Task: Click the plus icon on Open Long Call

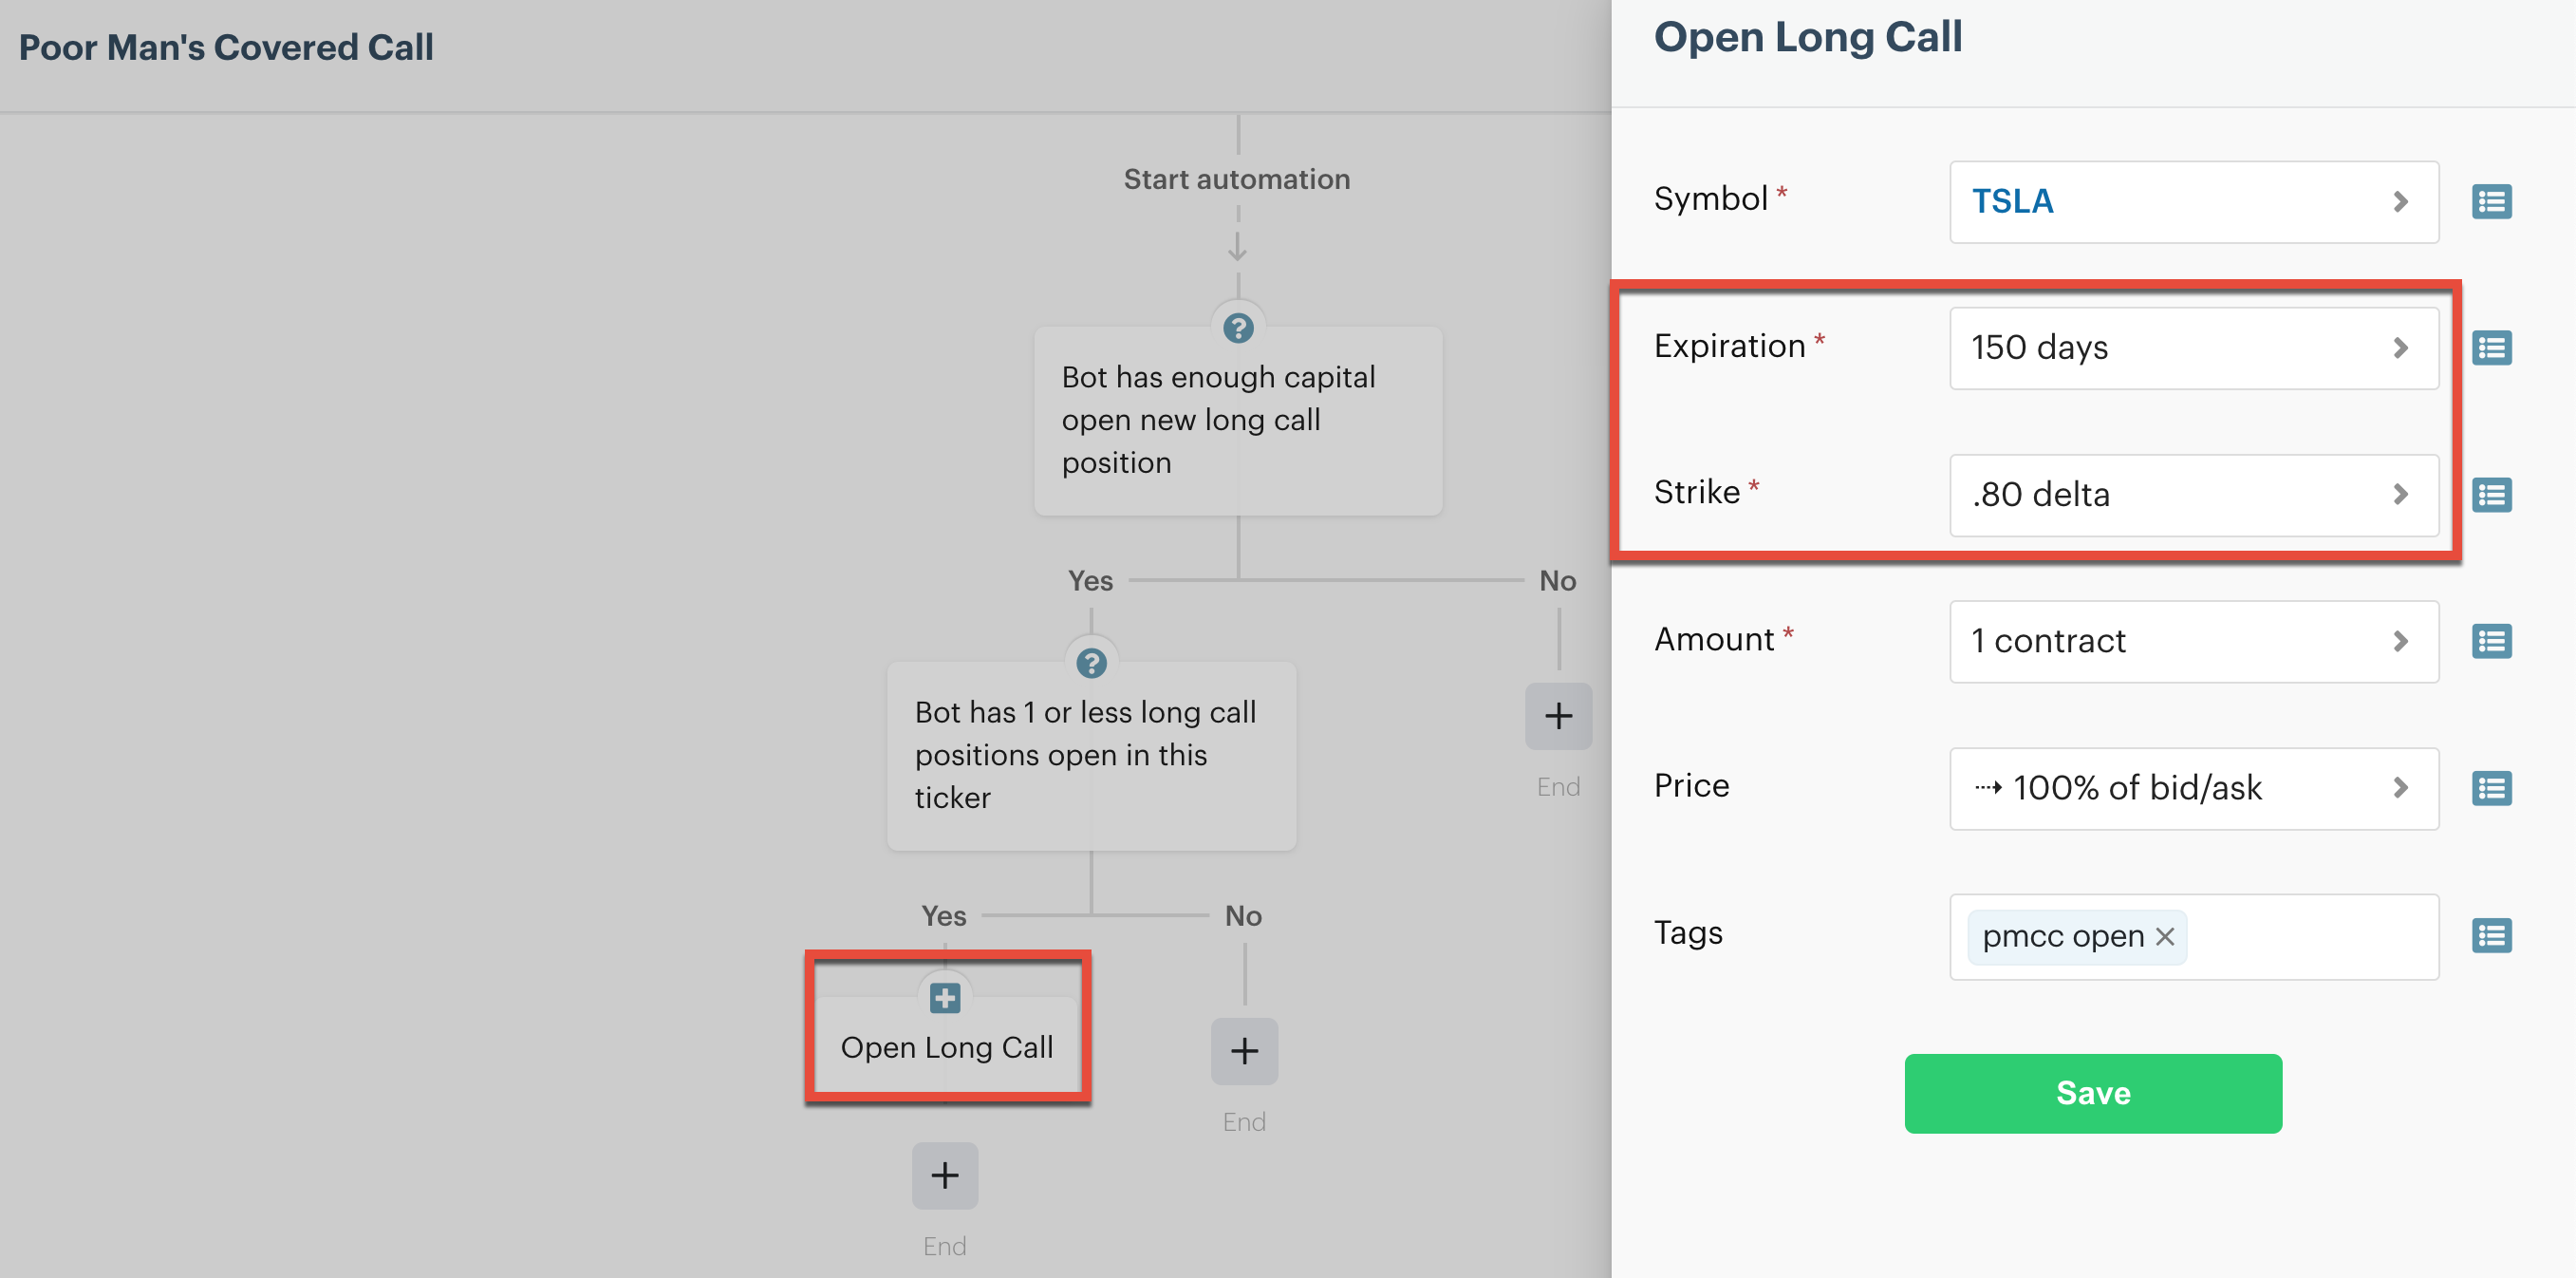Action: click(944, 998)
